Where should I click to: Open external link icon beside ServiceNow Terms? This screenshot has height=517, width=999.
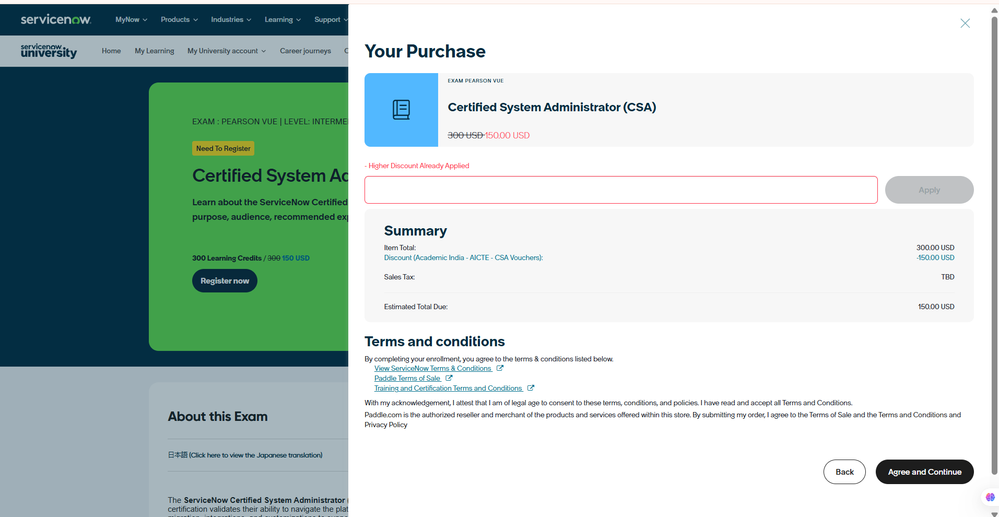[x=500, y=368]
